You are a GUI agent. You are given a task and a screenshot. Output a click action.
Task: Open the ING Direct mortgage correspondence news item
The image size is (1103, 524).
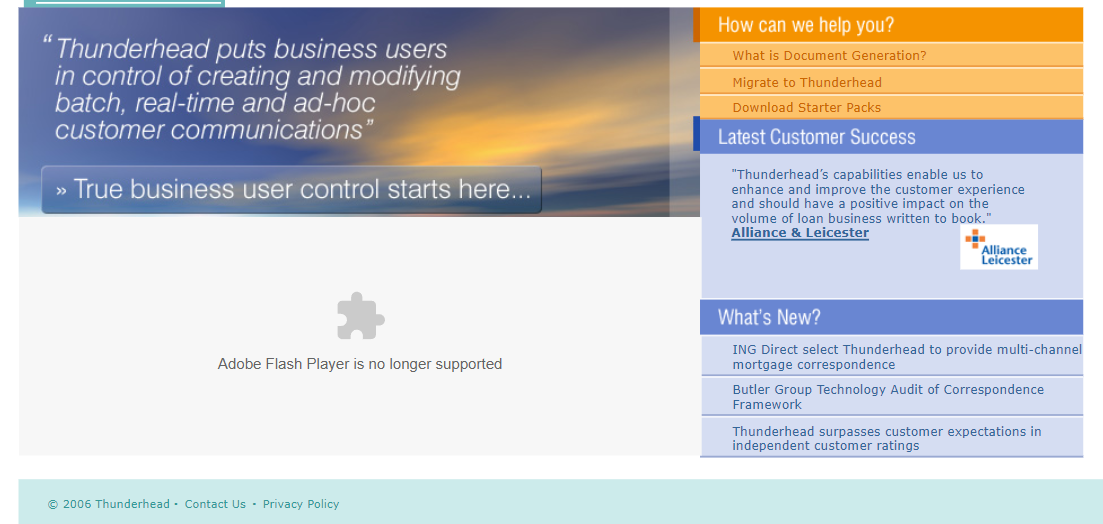tap(907, 357)
